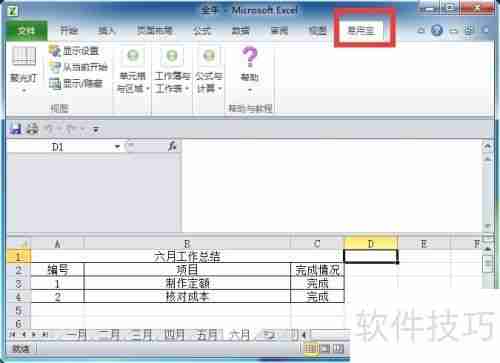The height and width of the screenshot is (363, 500).
Task: Click the insert new worksheet tab icon
Action: (269, 334)
